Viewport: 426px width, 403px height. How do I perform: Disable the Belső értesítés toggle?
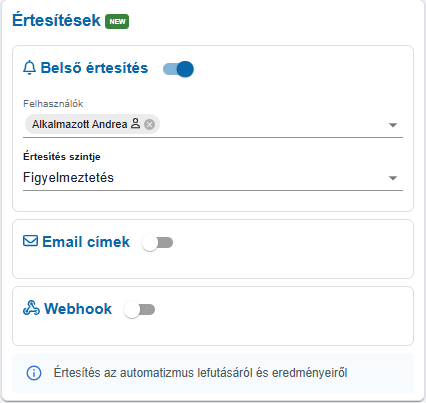click(x=178, y=69)
